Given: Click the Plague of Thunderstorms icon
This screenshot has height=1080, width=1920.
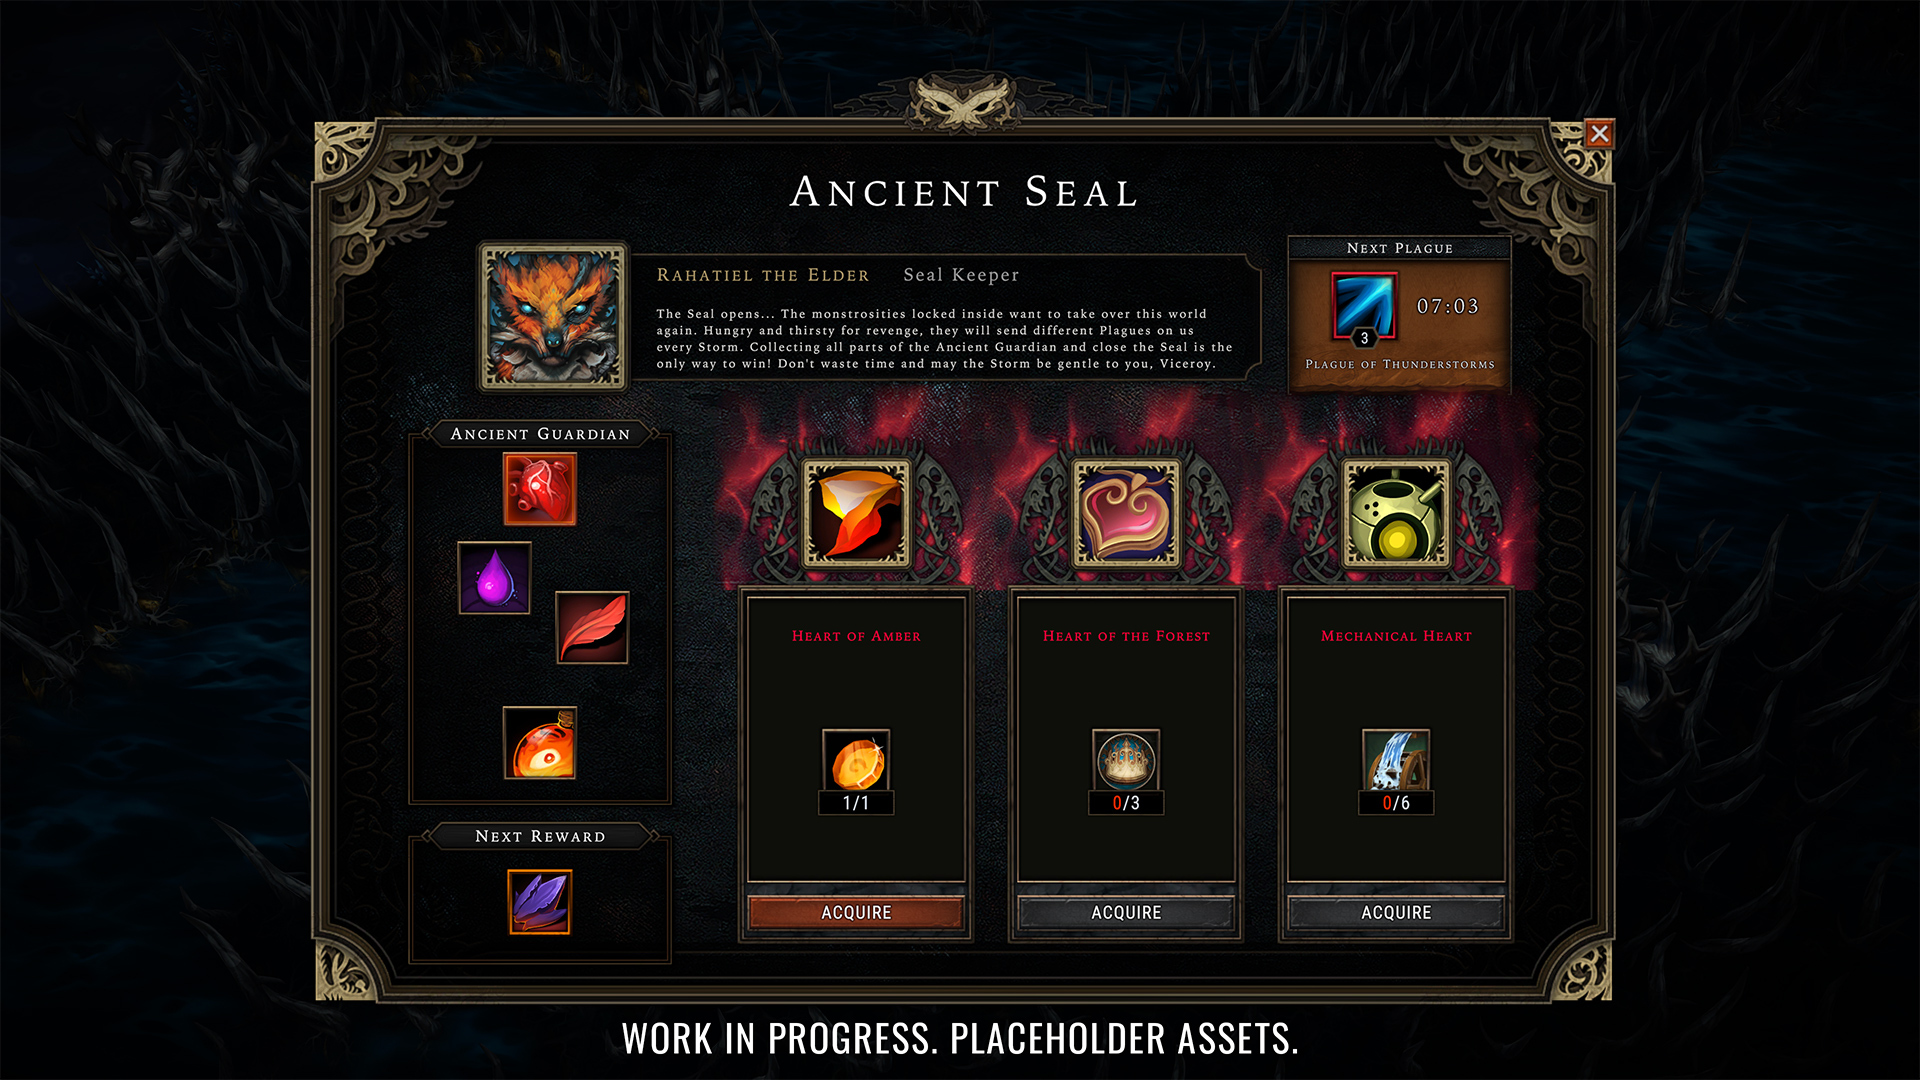Looking at the screenshot, I should [1364, 306].
